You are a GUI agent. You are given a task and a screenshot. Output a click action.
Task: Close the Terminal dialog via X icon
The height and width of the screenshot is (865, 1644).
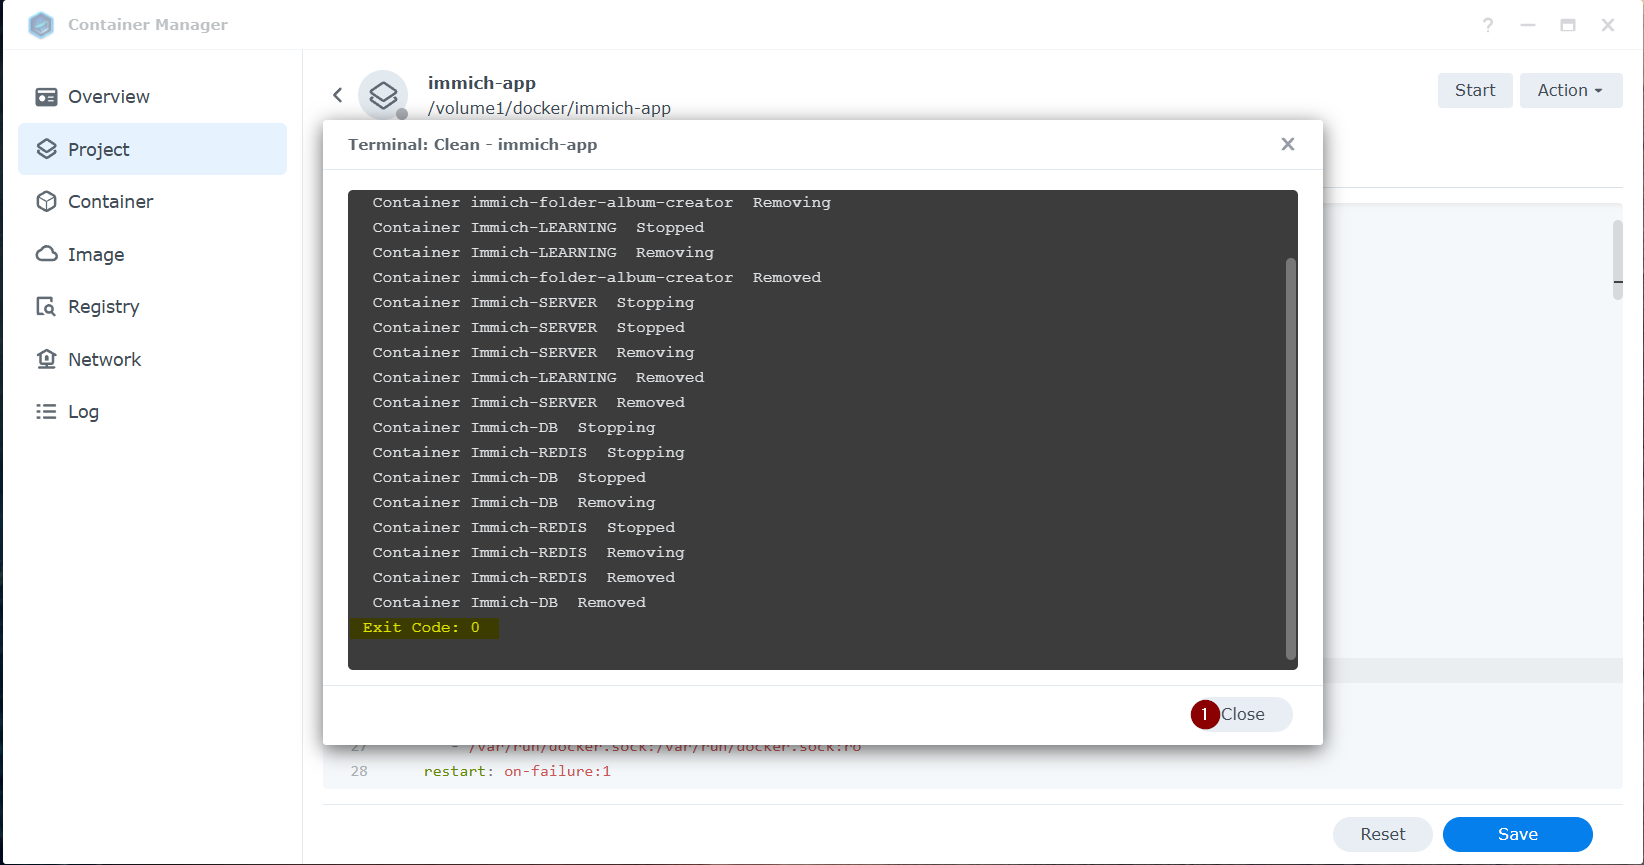pos(1288,144)
